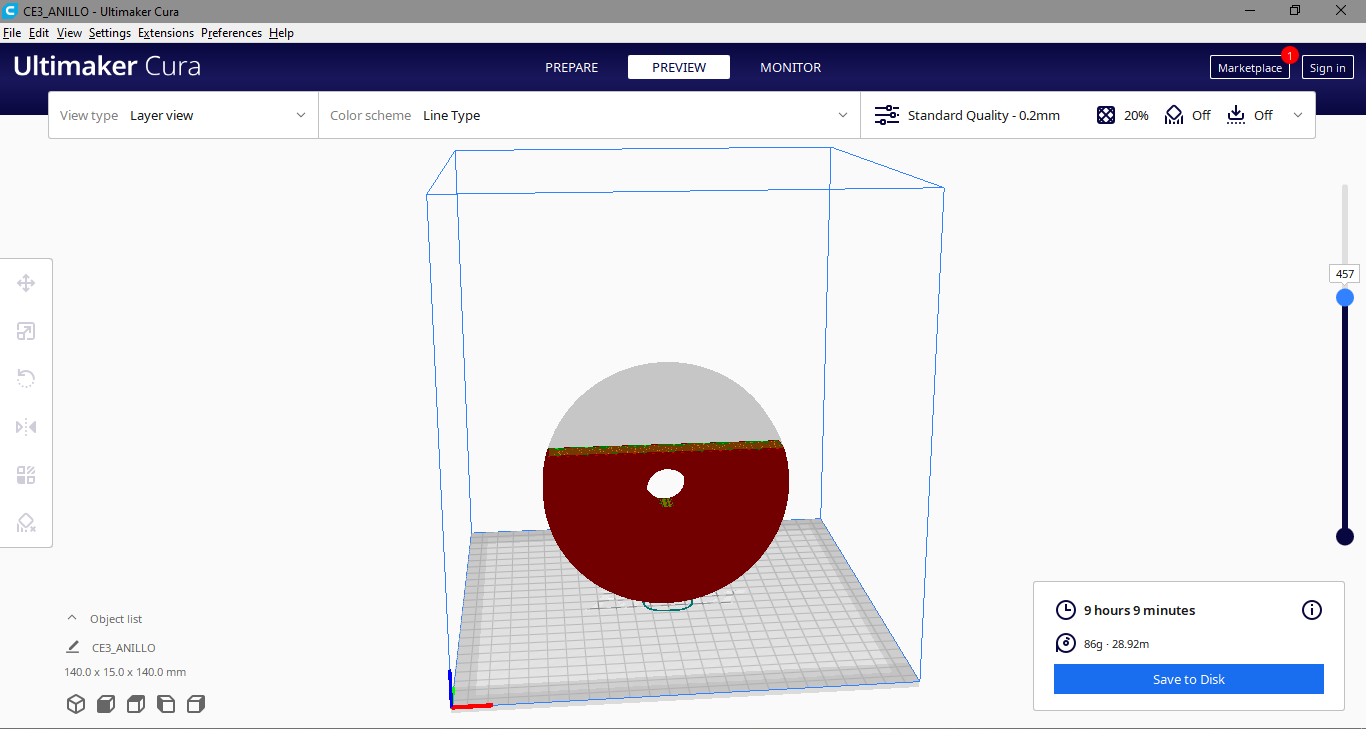Open the View type dropdown

coord(183,115)
